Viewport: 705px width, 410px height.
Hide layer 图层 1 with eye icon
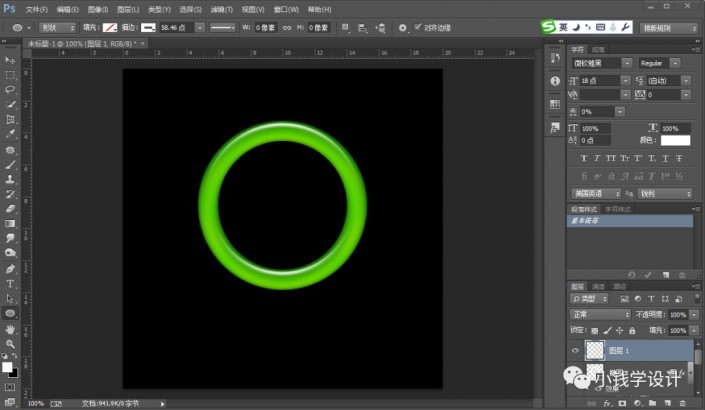coord(574,350)
